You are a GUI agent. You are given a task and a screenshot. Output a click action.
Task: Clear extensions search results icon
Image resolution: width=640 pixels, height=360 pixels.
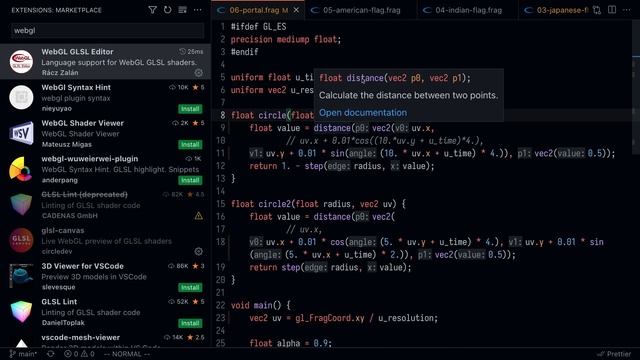(182, 10)
